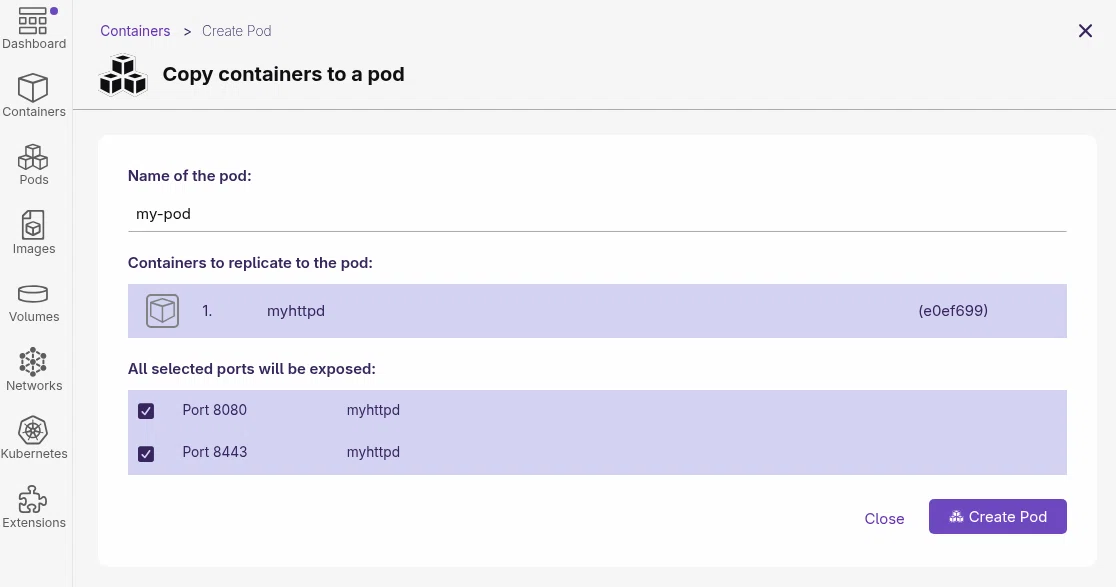
Task: Uncheck the Port 8443 checkbox
Action: tap(146, 453)
